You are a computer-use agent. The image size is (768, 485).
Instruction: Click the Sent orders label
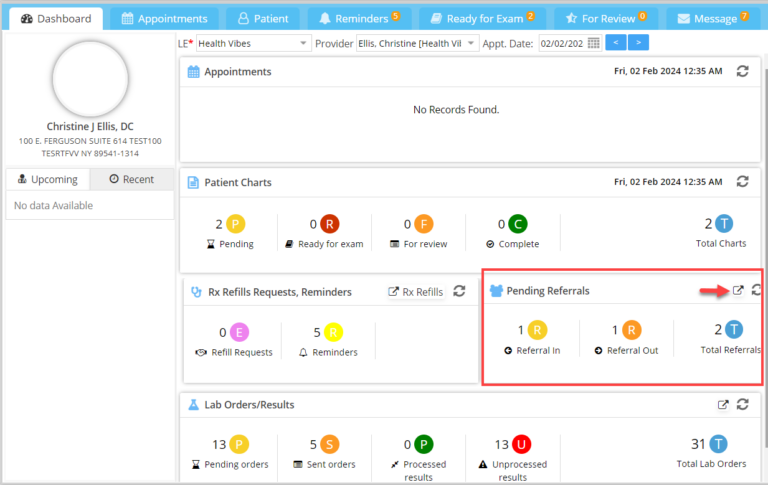point(331,464)
